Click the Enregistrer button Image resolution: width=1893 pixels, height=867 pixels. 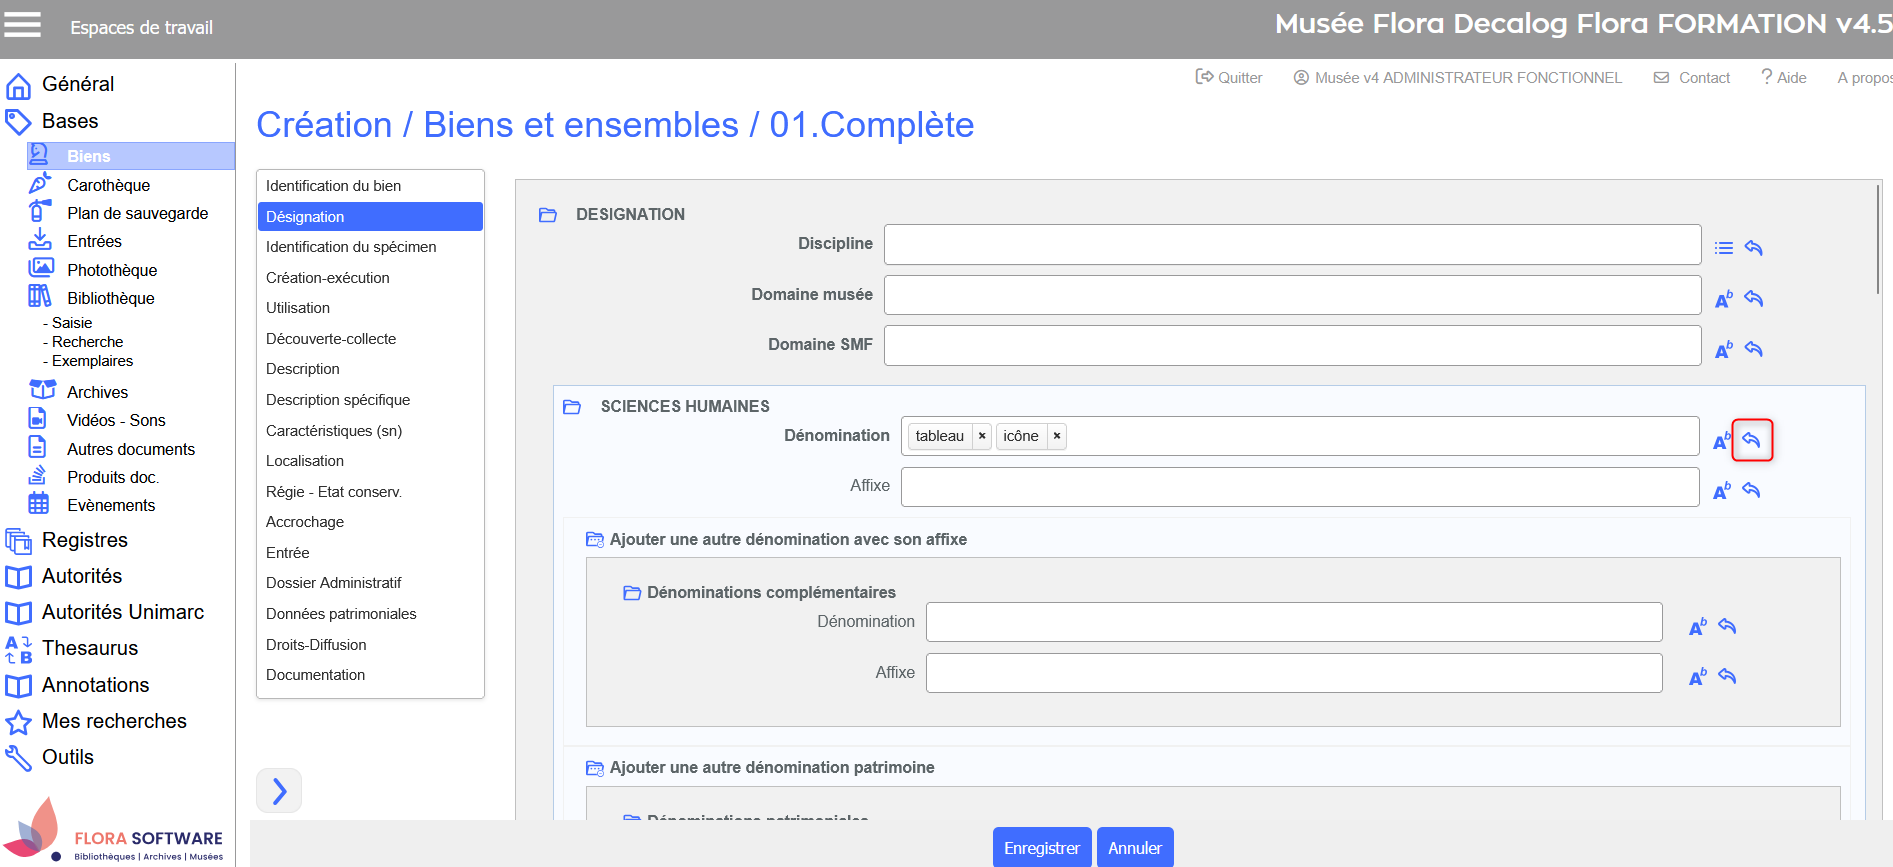(1041, 848)
